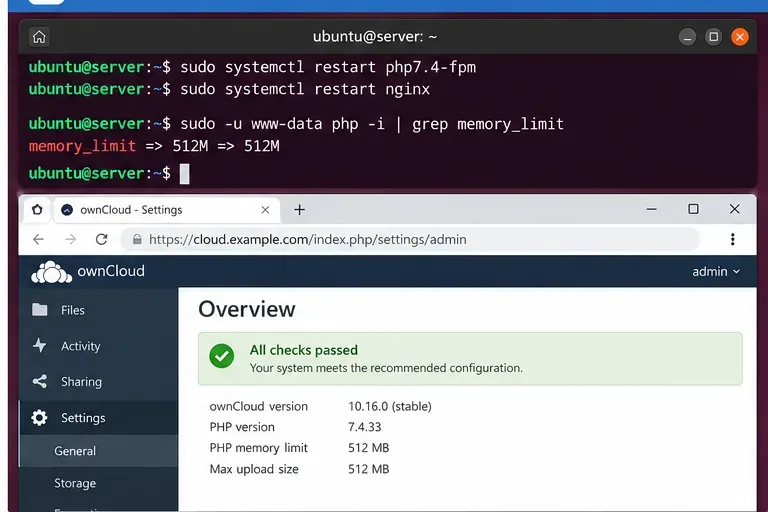The height and width of the screenshot is (512, 768).
Task: Click the PHP memory limit 512 MB value
Action: click(x=368, y=448)
